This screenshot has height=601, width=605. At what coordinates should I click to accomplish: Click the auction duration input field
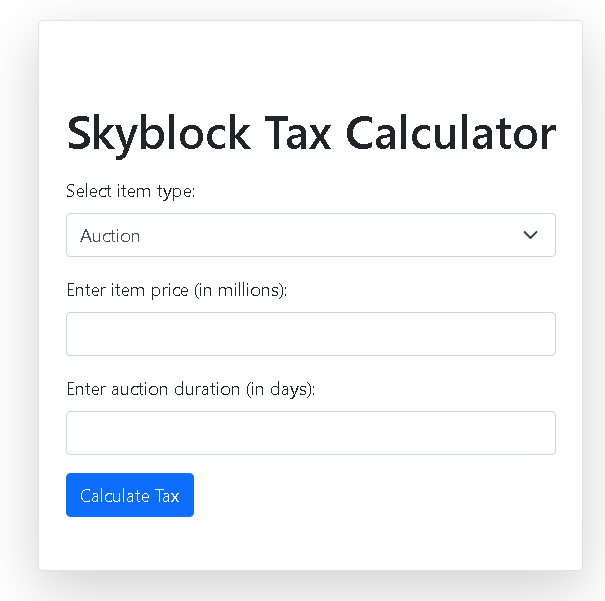pyautogui.click(x=310, y=433)
